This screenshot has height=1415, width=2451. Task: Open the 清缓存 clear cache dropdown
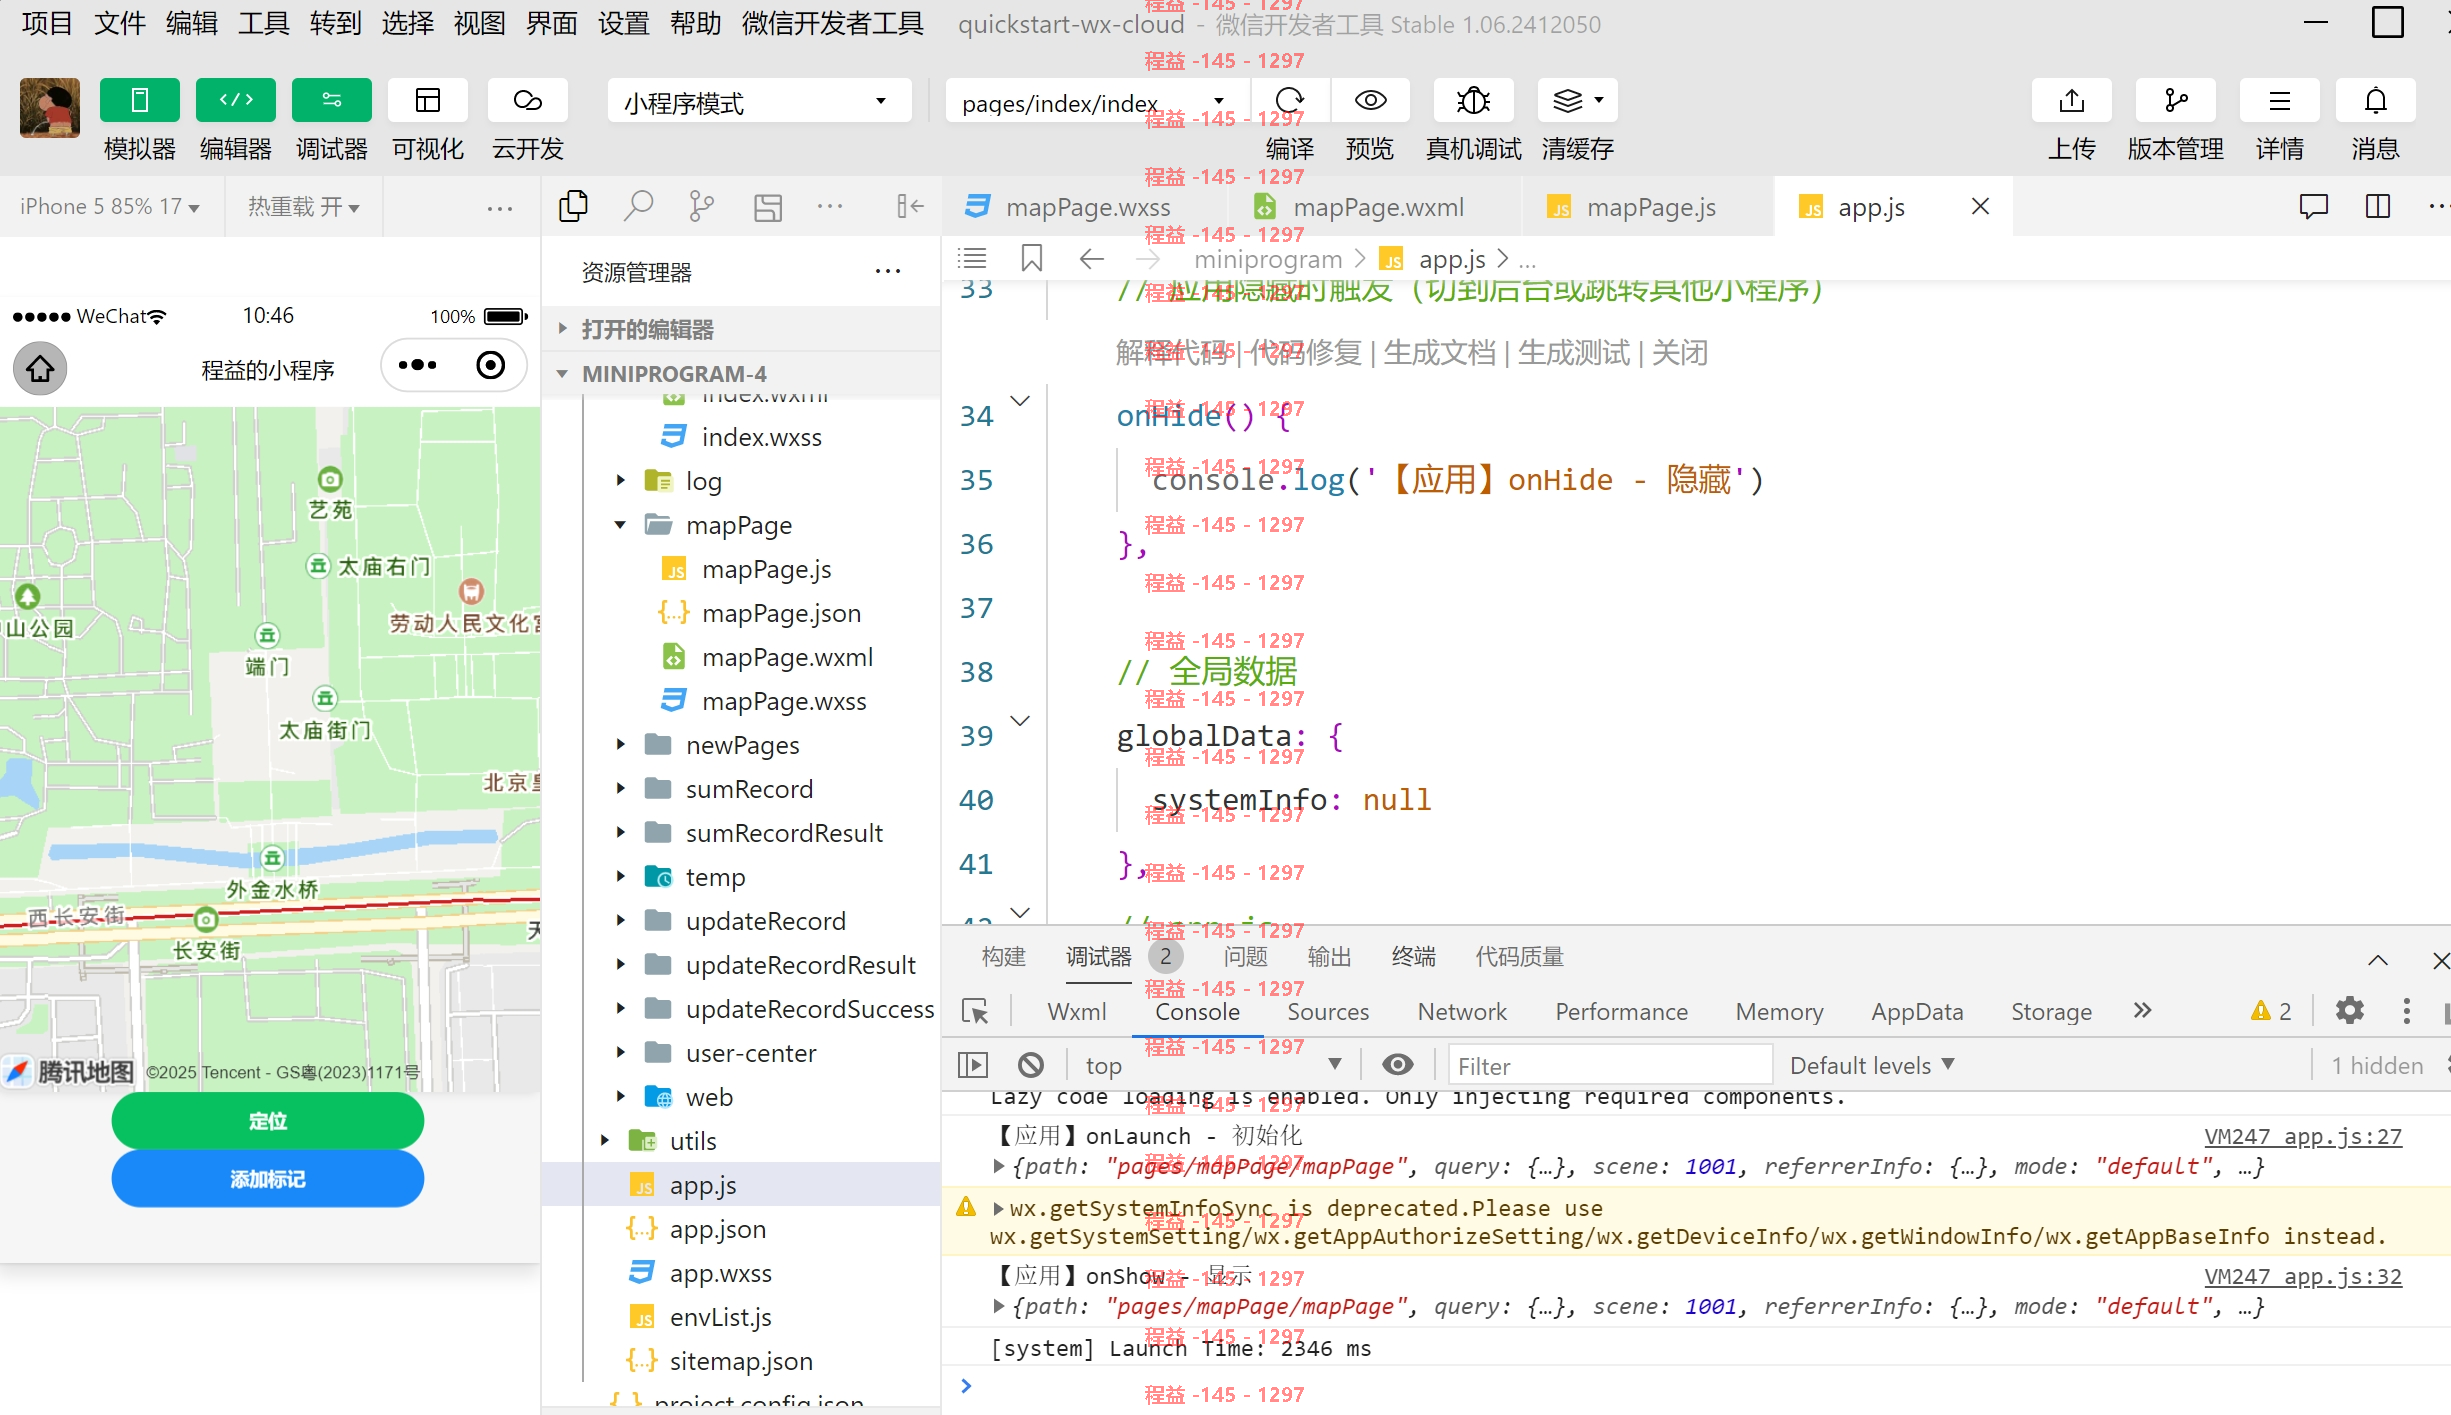1578,101
